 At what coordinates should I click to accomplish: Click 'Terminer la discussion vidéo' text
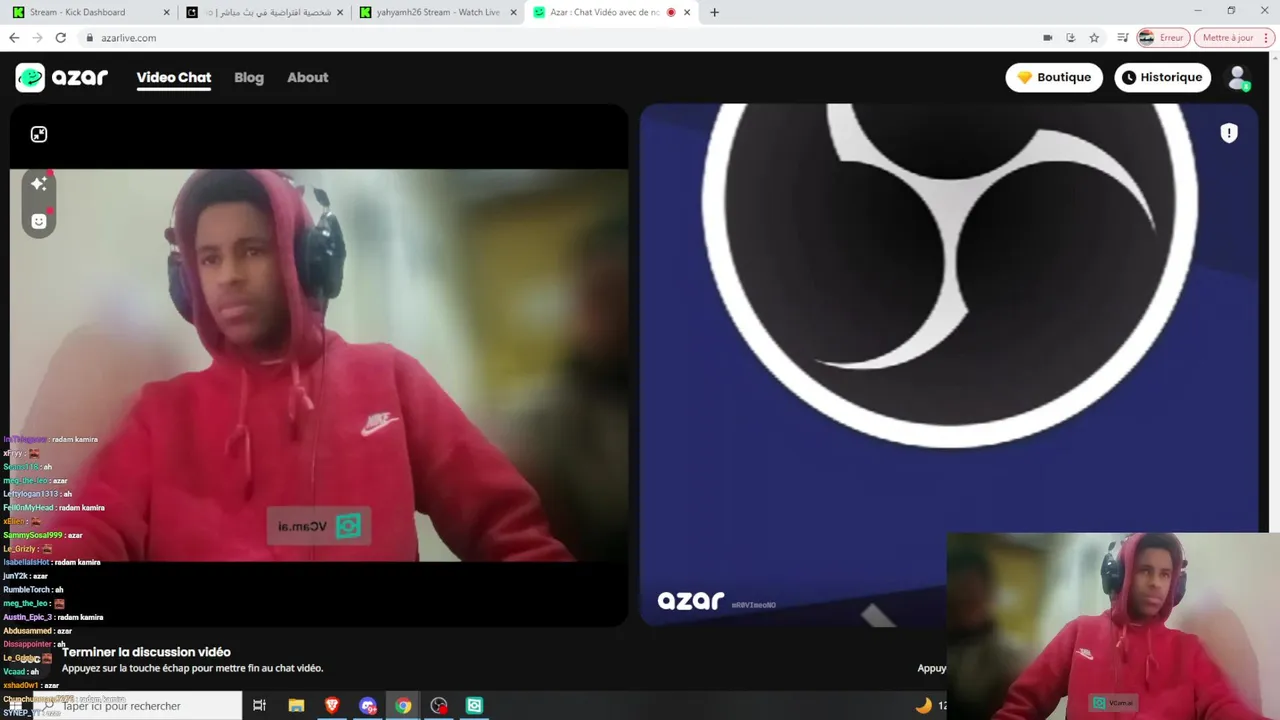coord(146,652)
